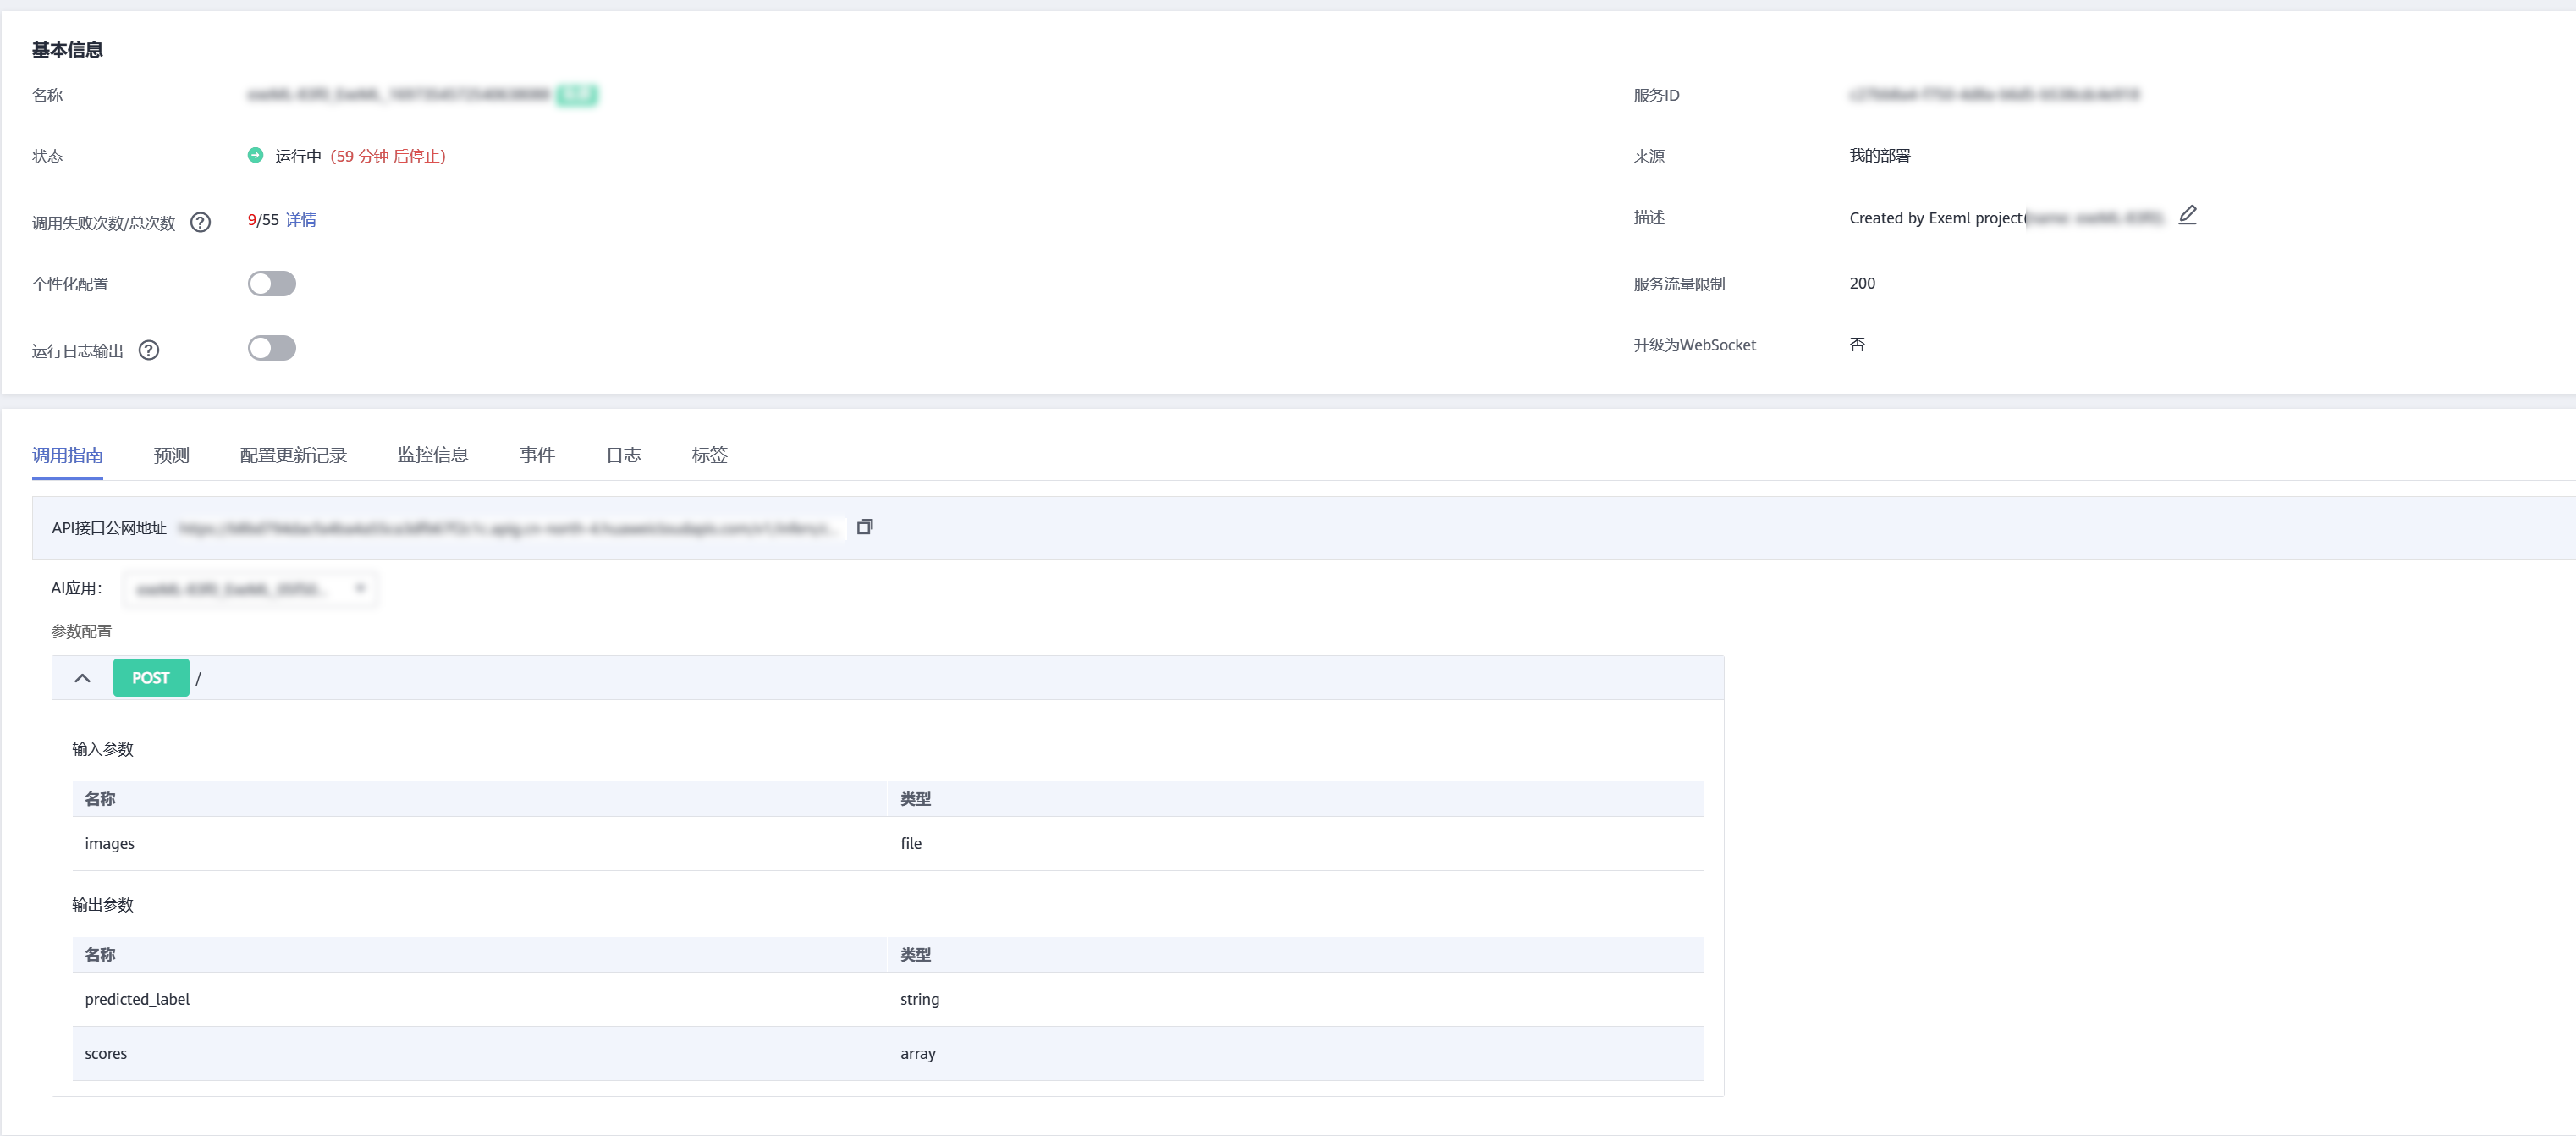This screenshot has width=2576, height=1136.
Task: Open 详情 link for call failures
Action: (300, 220)
